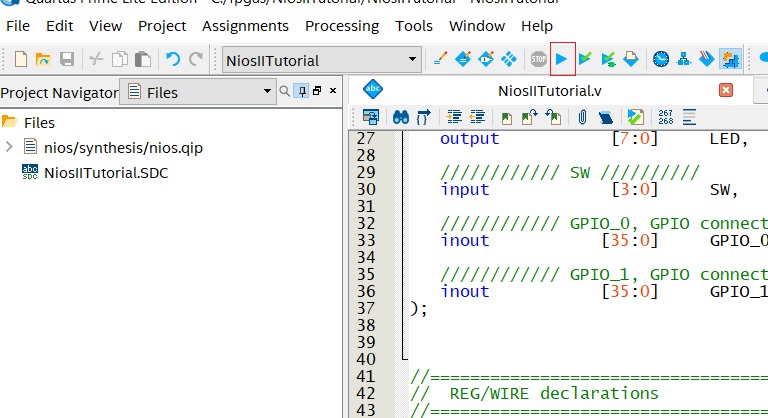Redo the last undone edit
This screenshot has height=418, width=768.
[196, 59]
